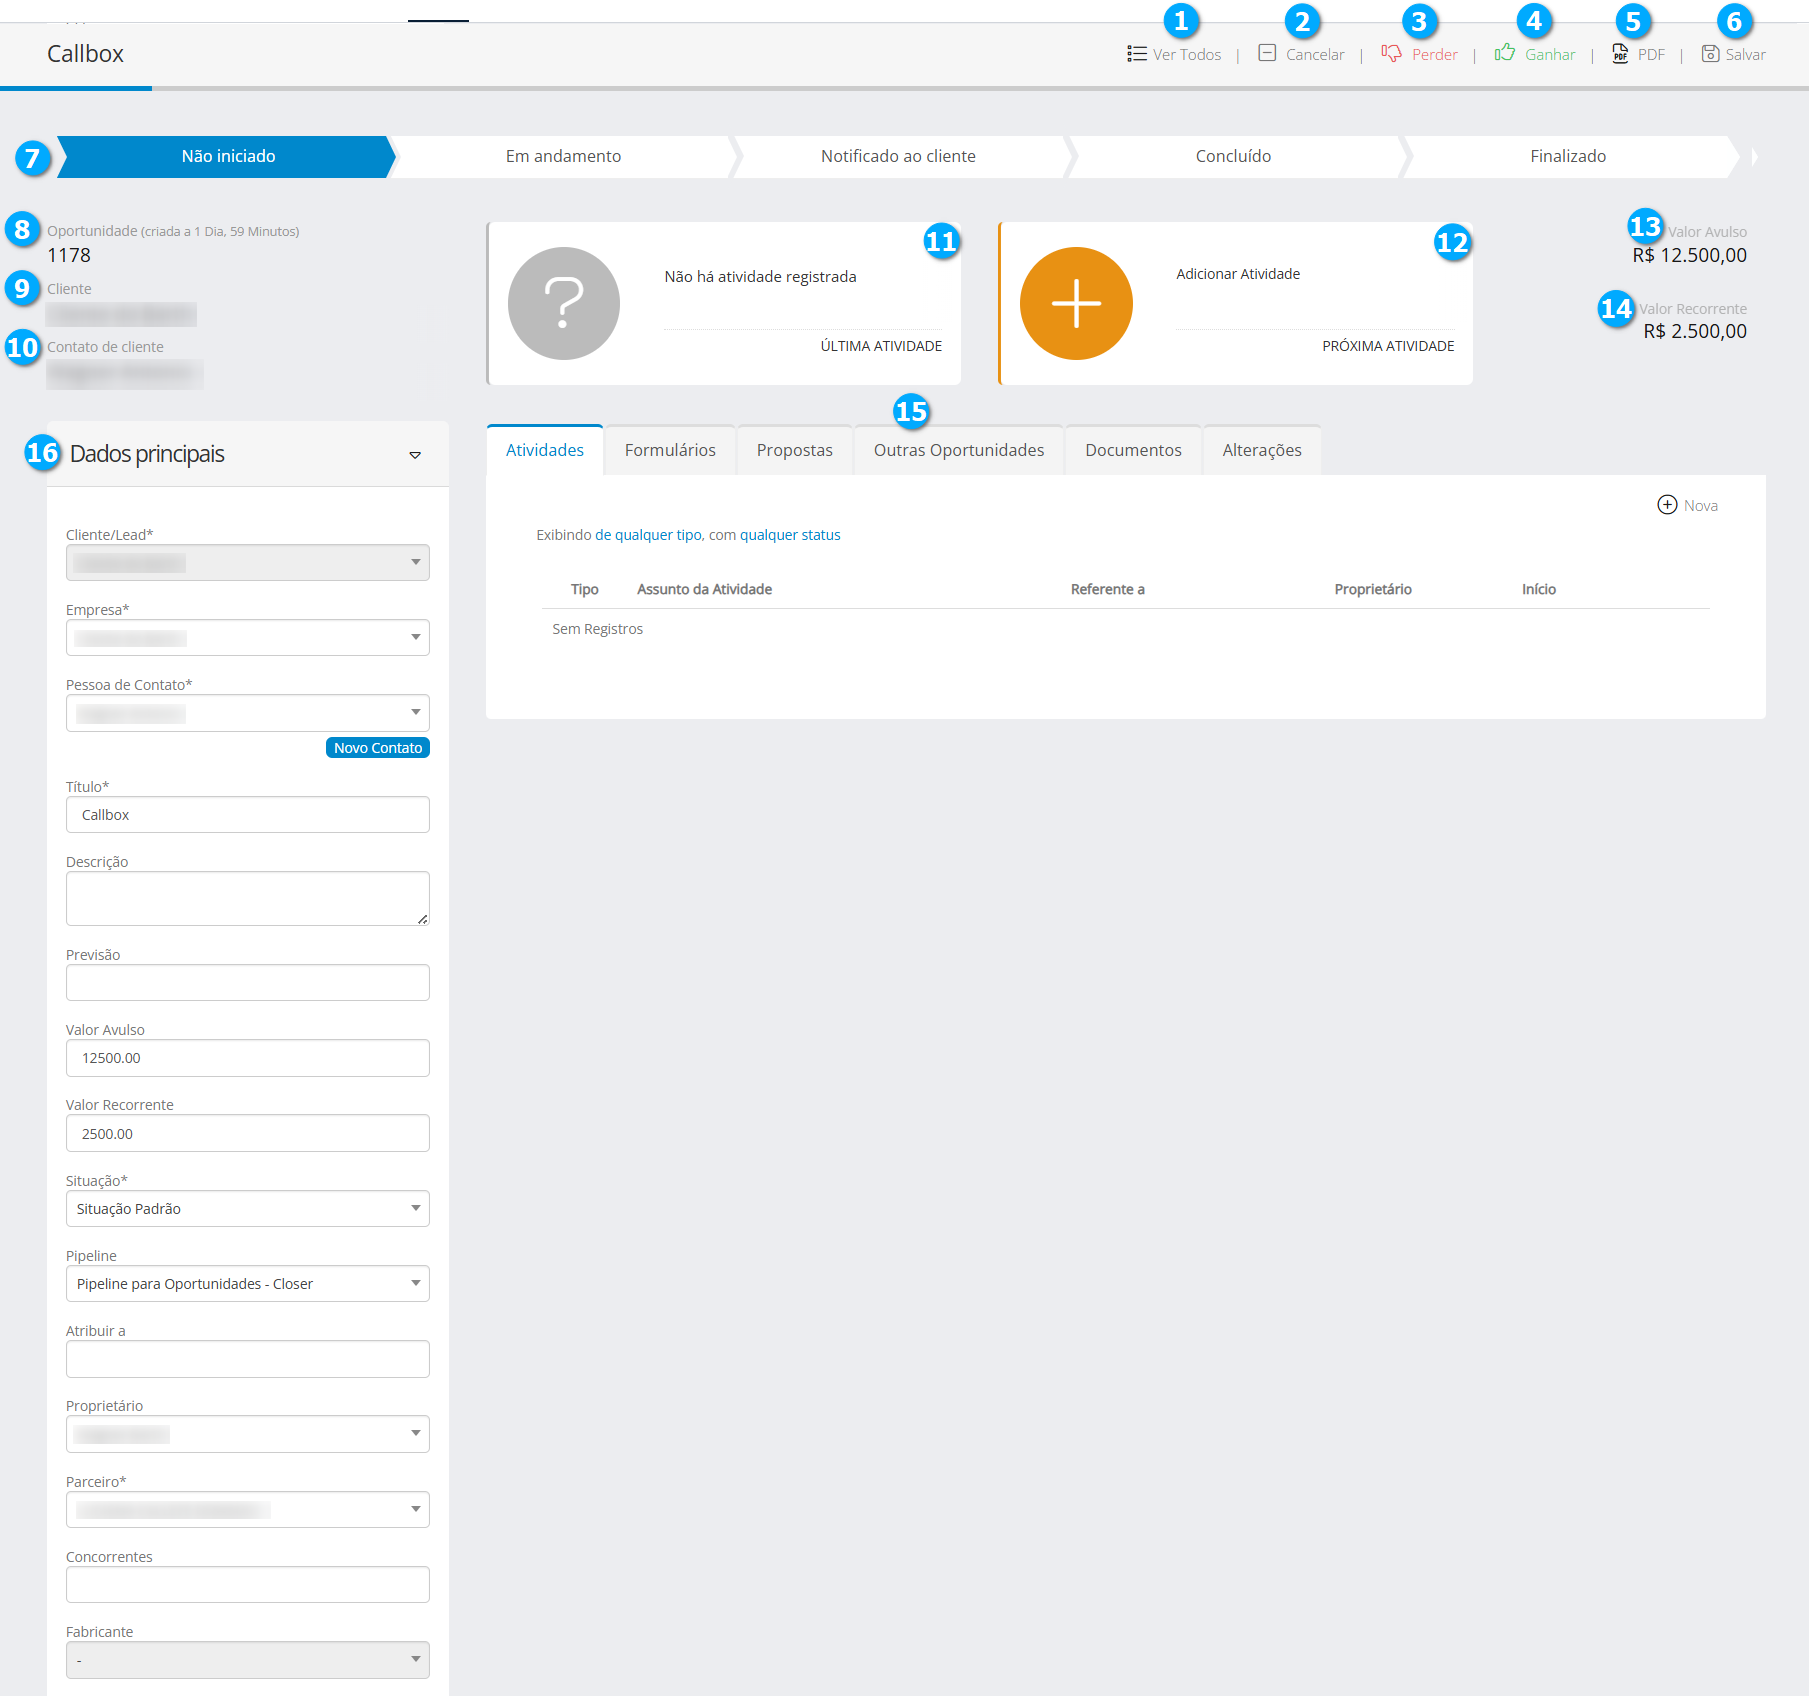Collapse the Dados principais section arrow

tap(415, 456)
